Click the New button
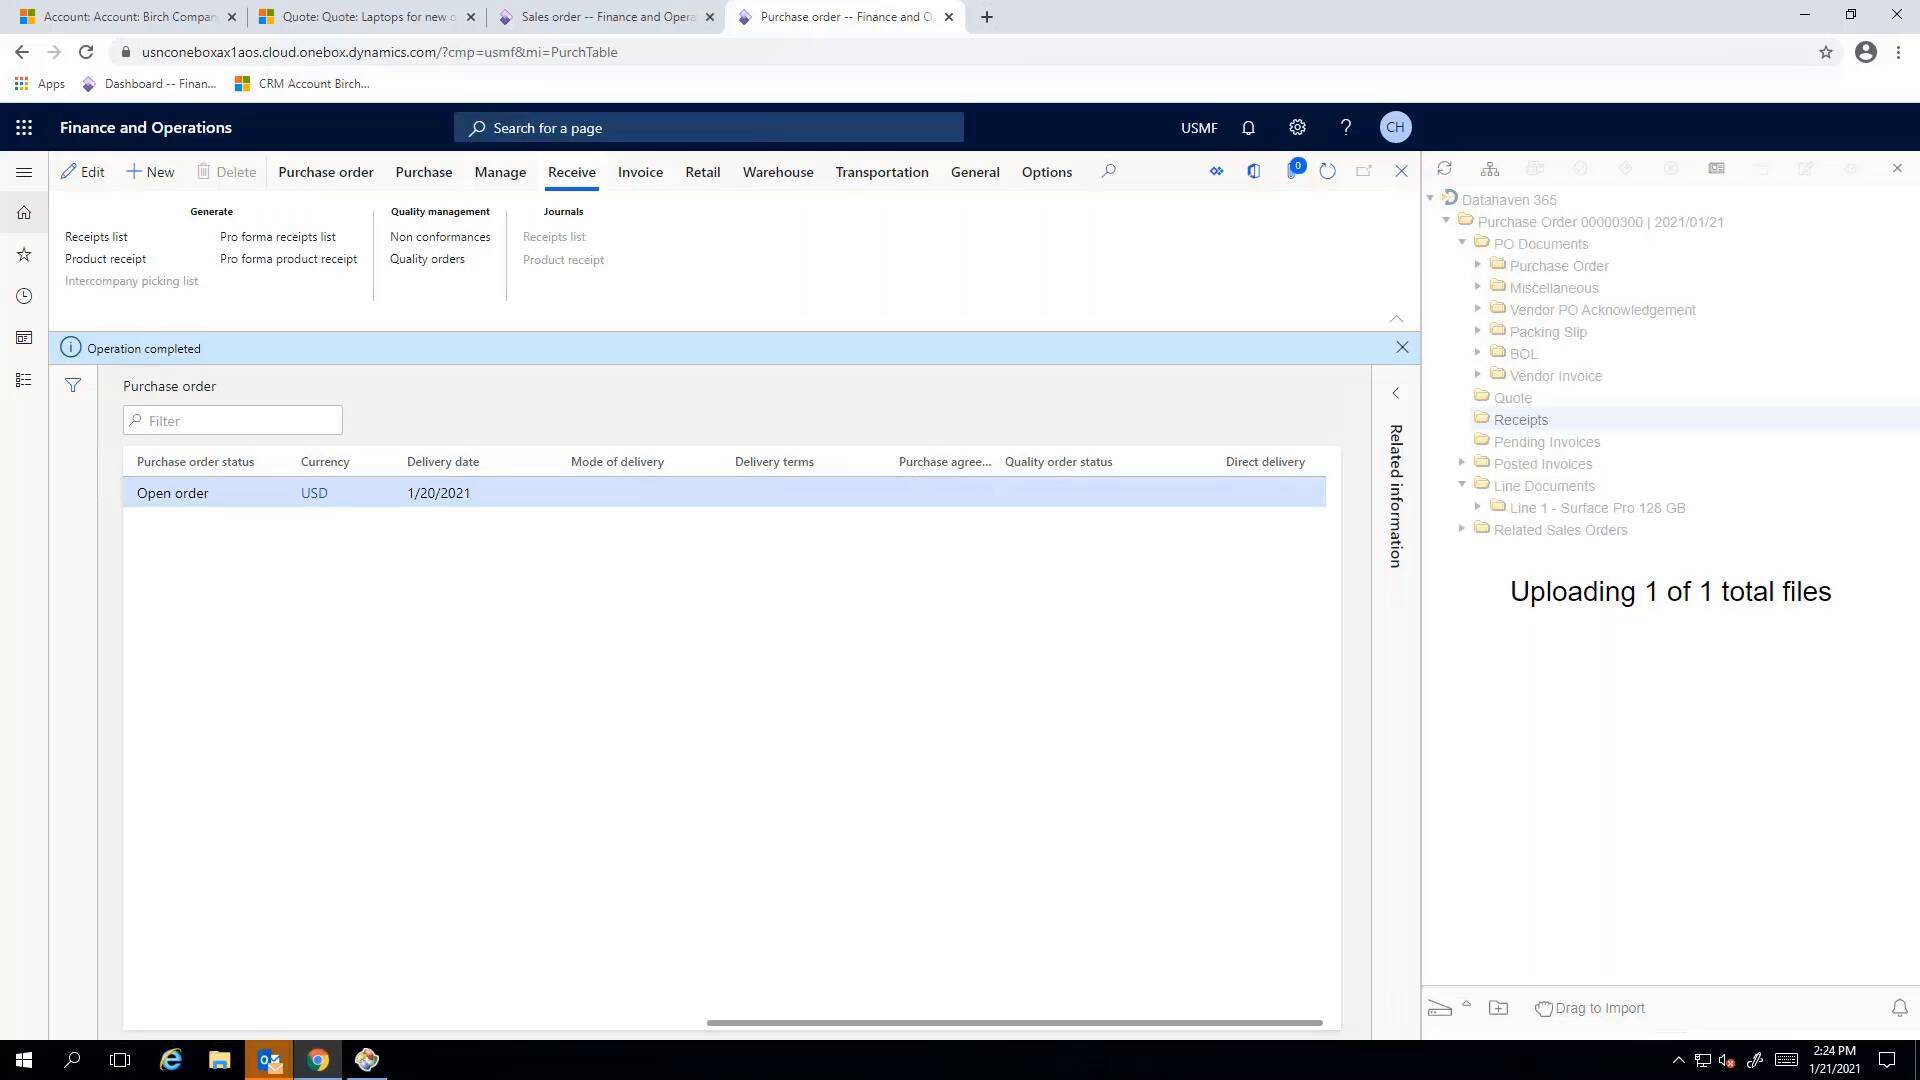Screen dimensions: 1920x1080 (x=150, y=171)
